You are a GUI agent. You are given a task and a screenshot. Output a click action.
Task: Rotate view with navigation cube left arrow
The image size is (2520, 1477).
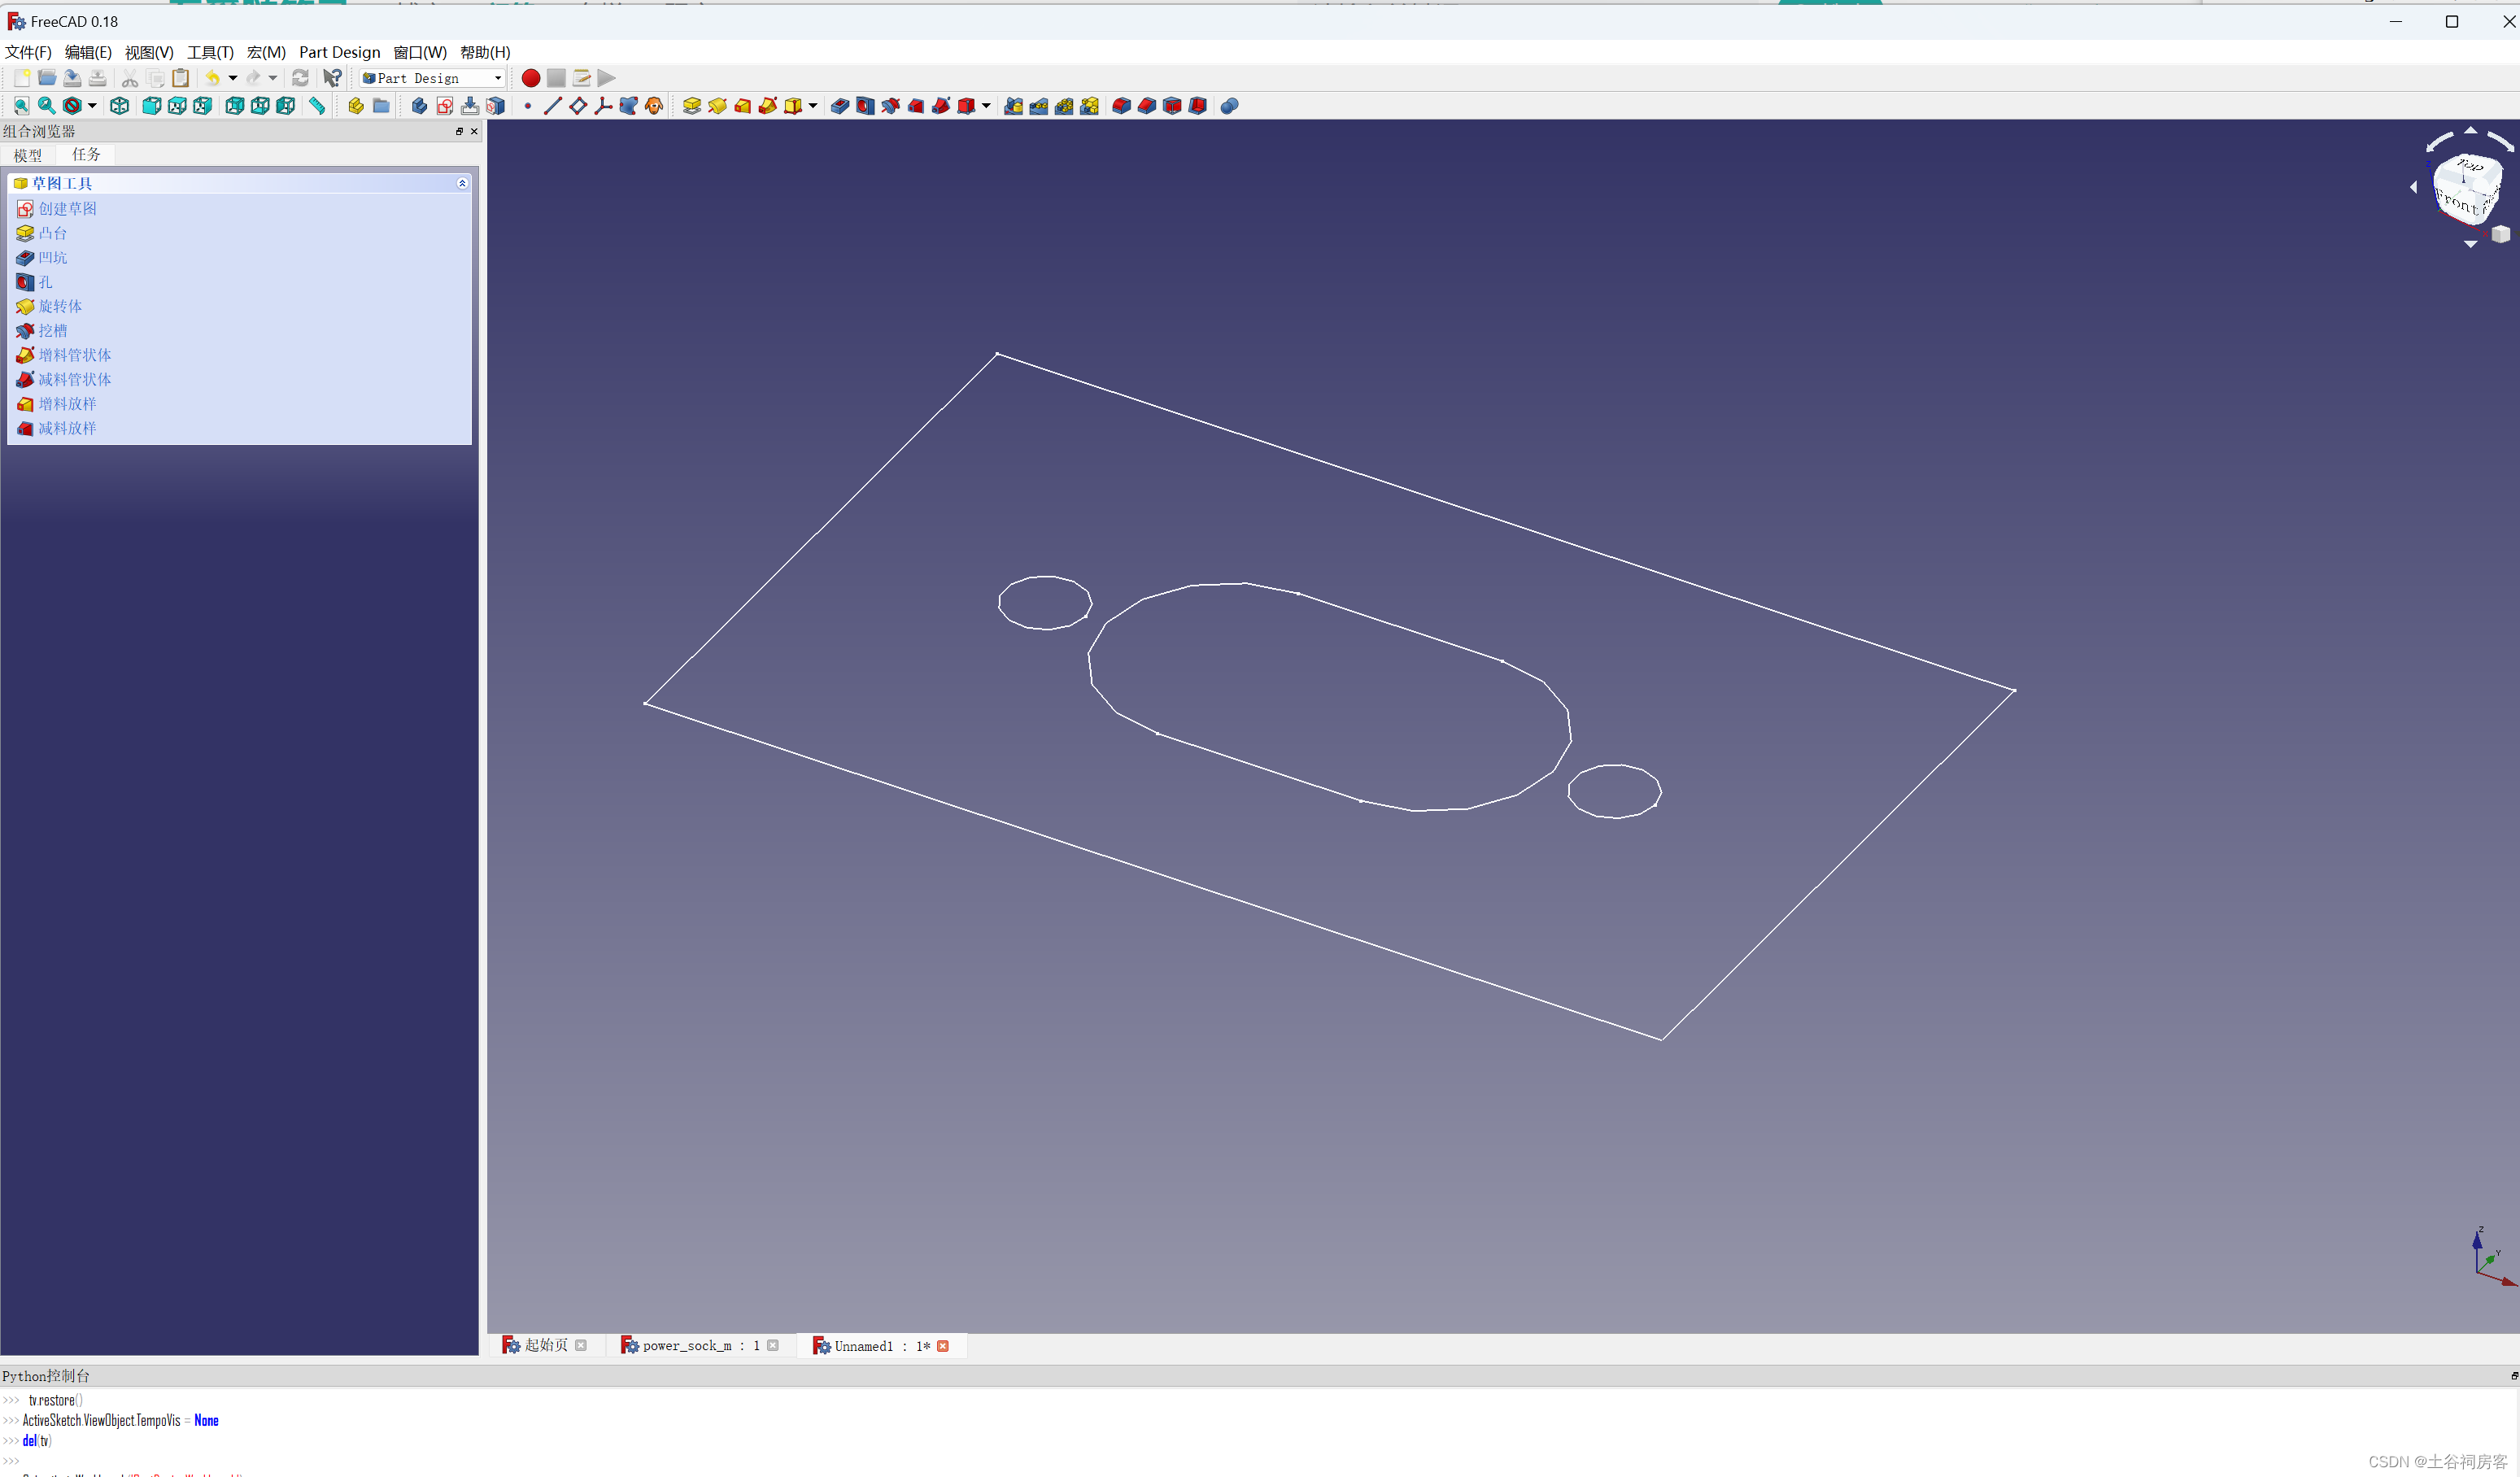point(2414,187)
